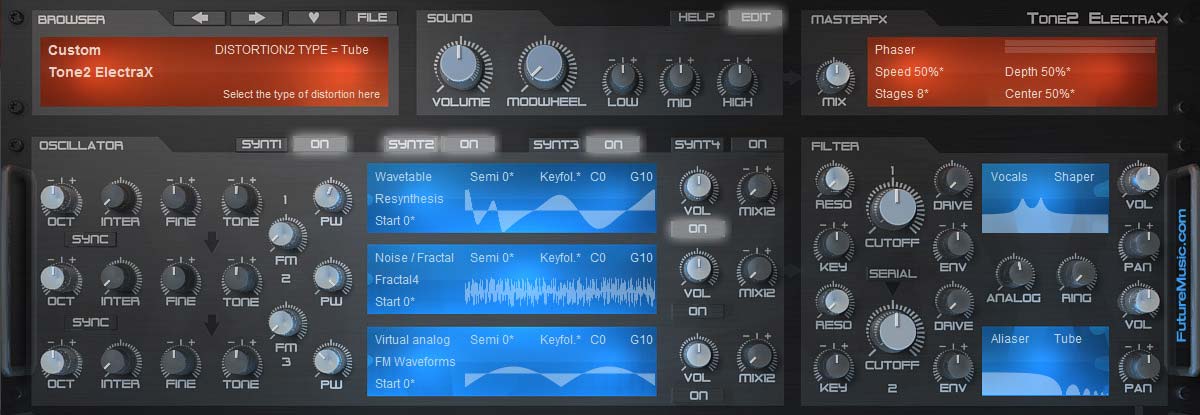This screenshot has height=415, width=1200.
Task: Click filter 1 RESO knob
Action: pos(835,178)
